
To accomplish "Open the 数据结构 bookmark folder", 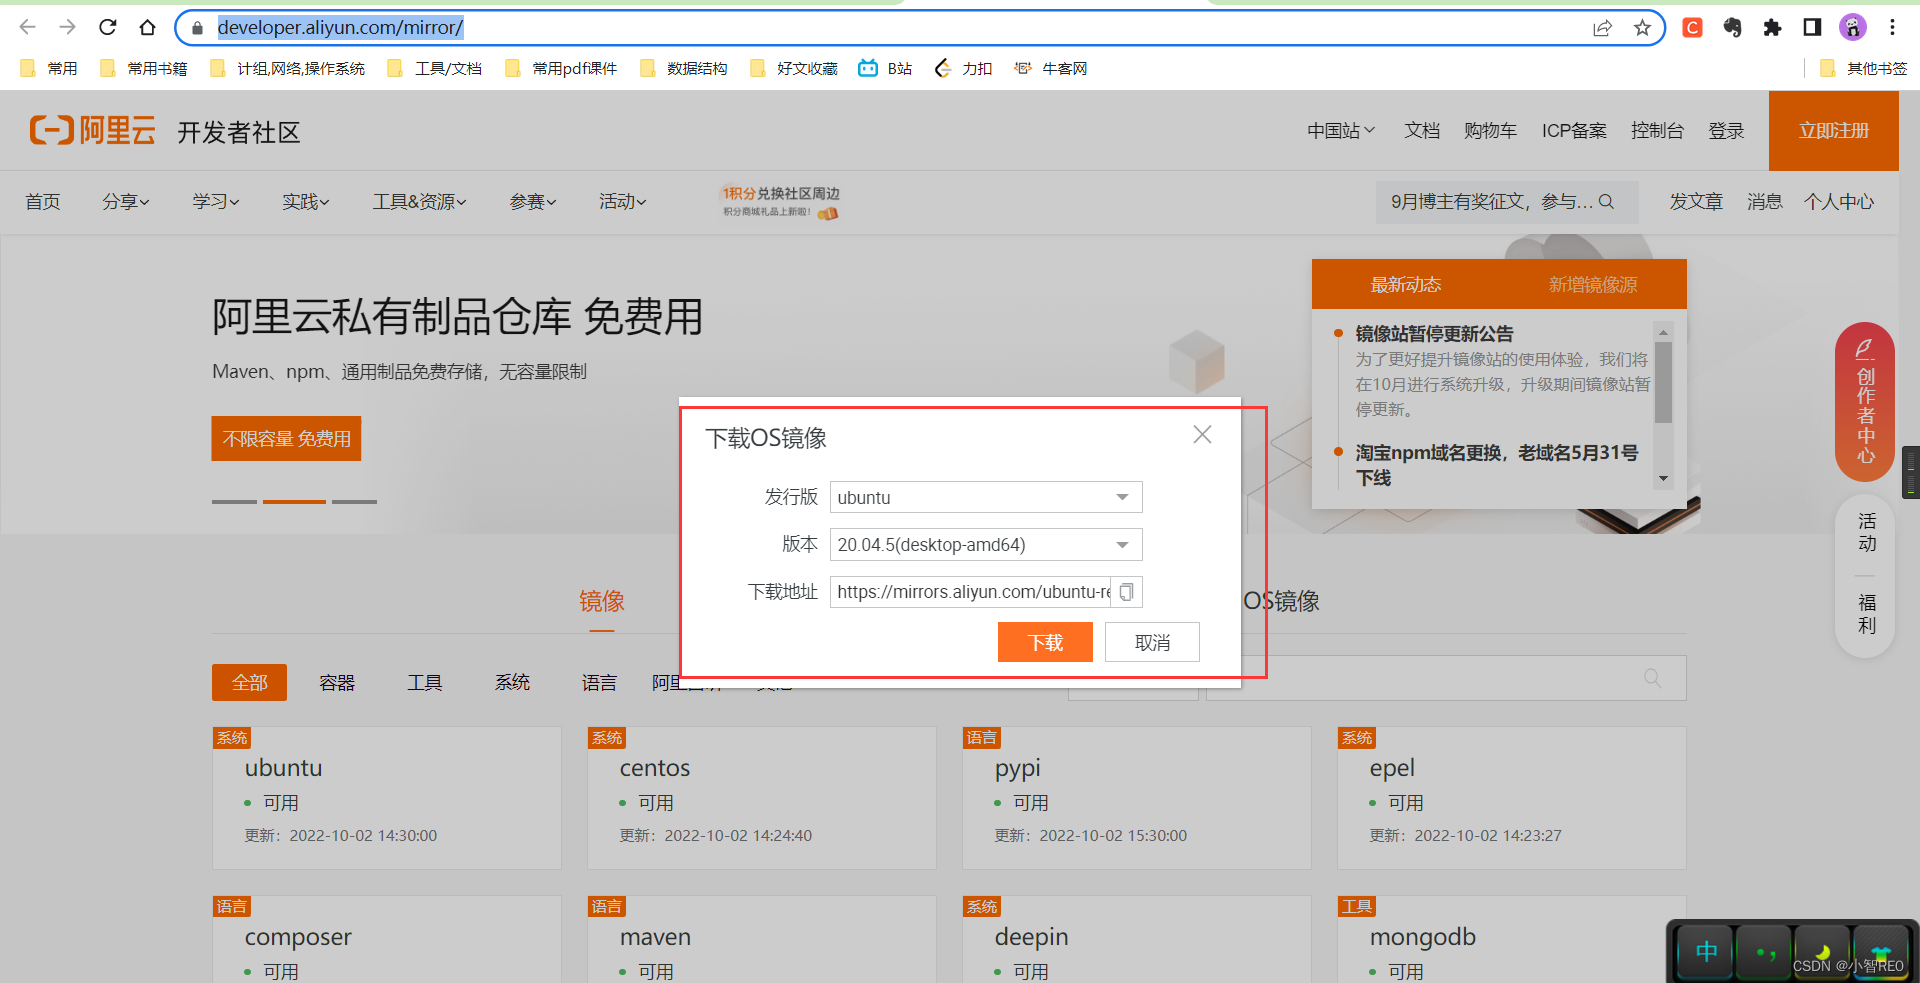I will click(683, 68).
